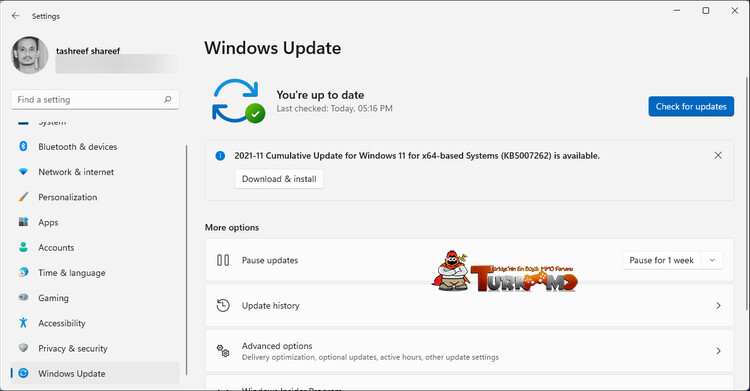Click the Pause updates icon

pyautogui.click(x=223, y=260)
